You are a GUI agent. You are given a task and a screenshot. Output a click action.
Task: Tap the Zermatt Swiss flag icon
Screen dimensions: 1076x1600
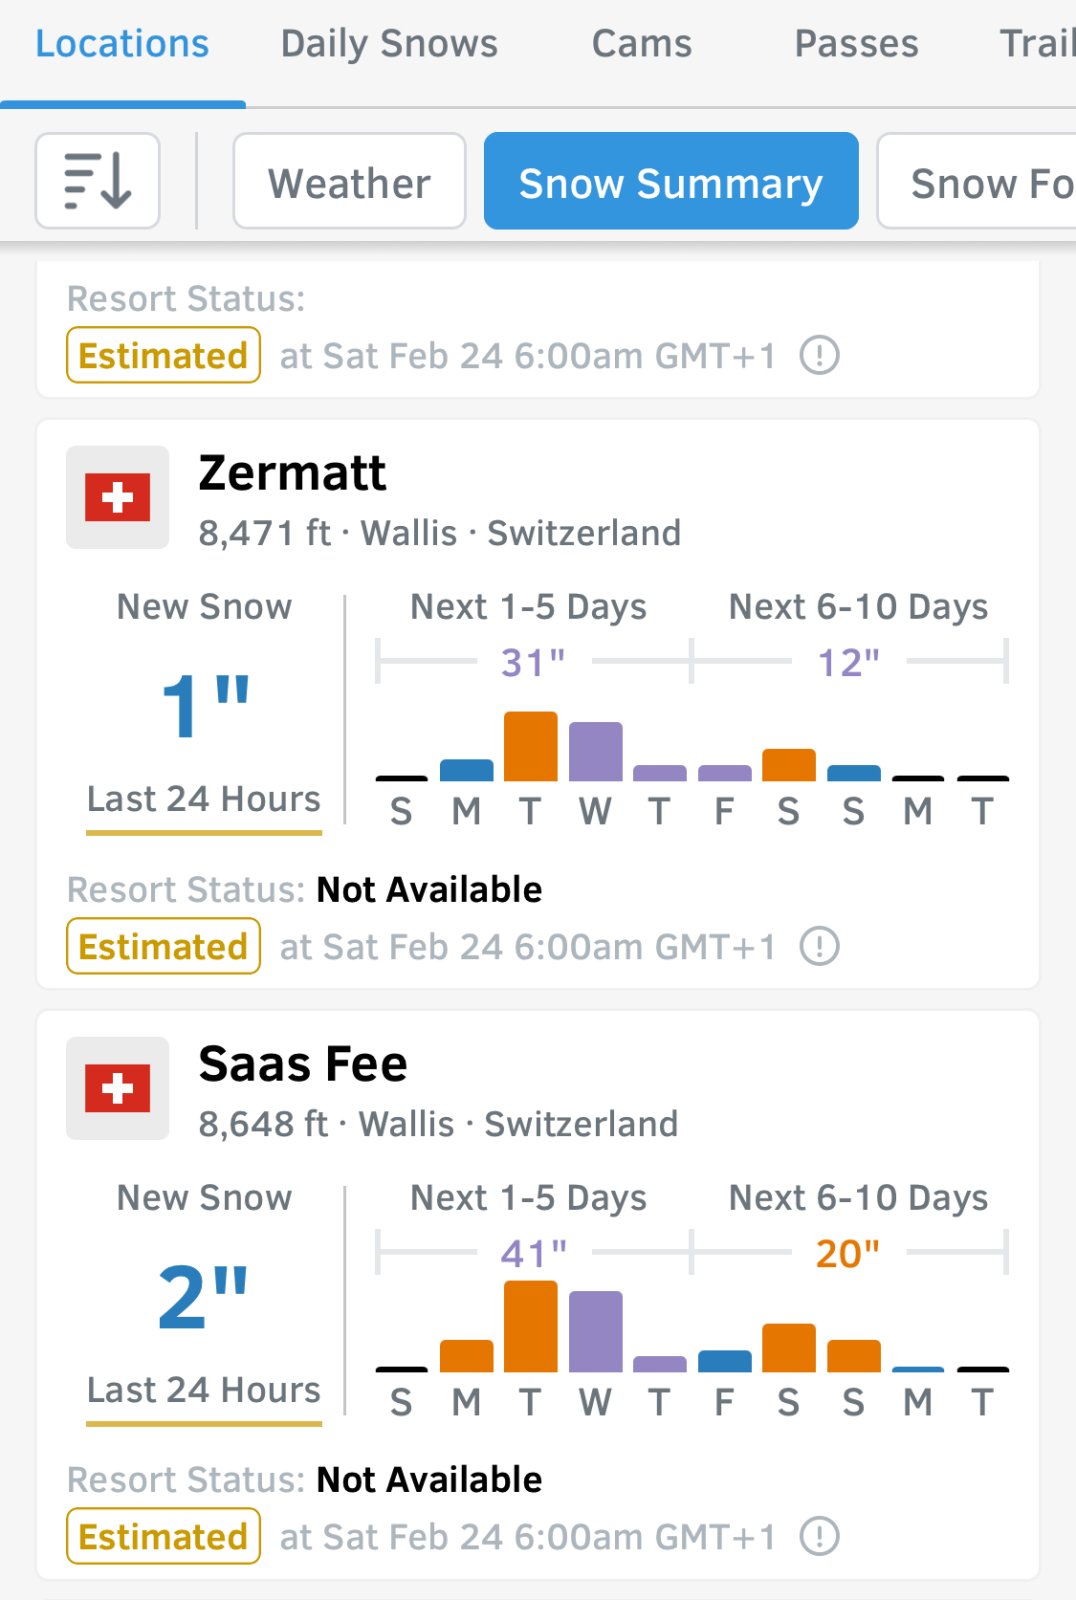(x=118, y=497)
